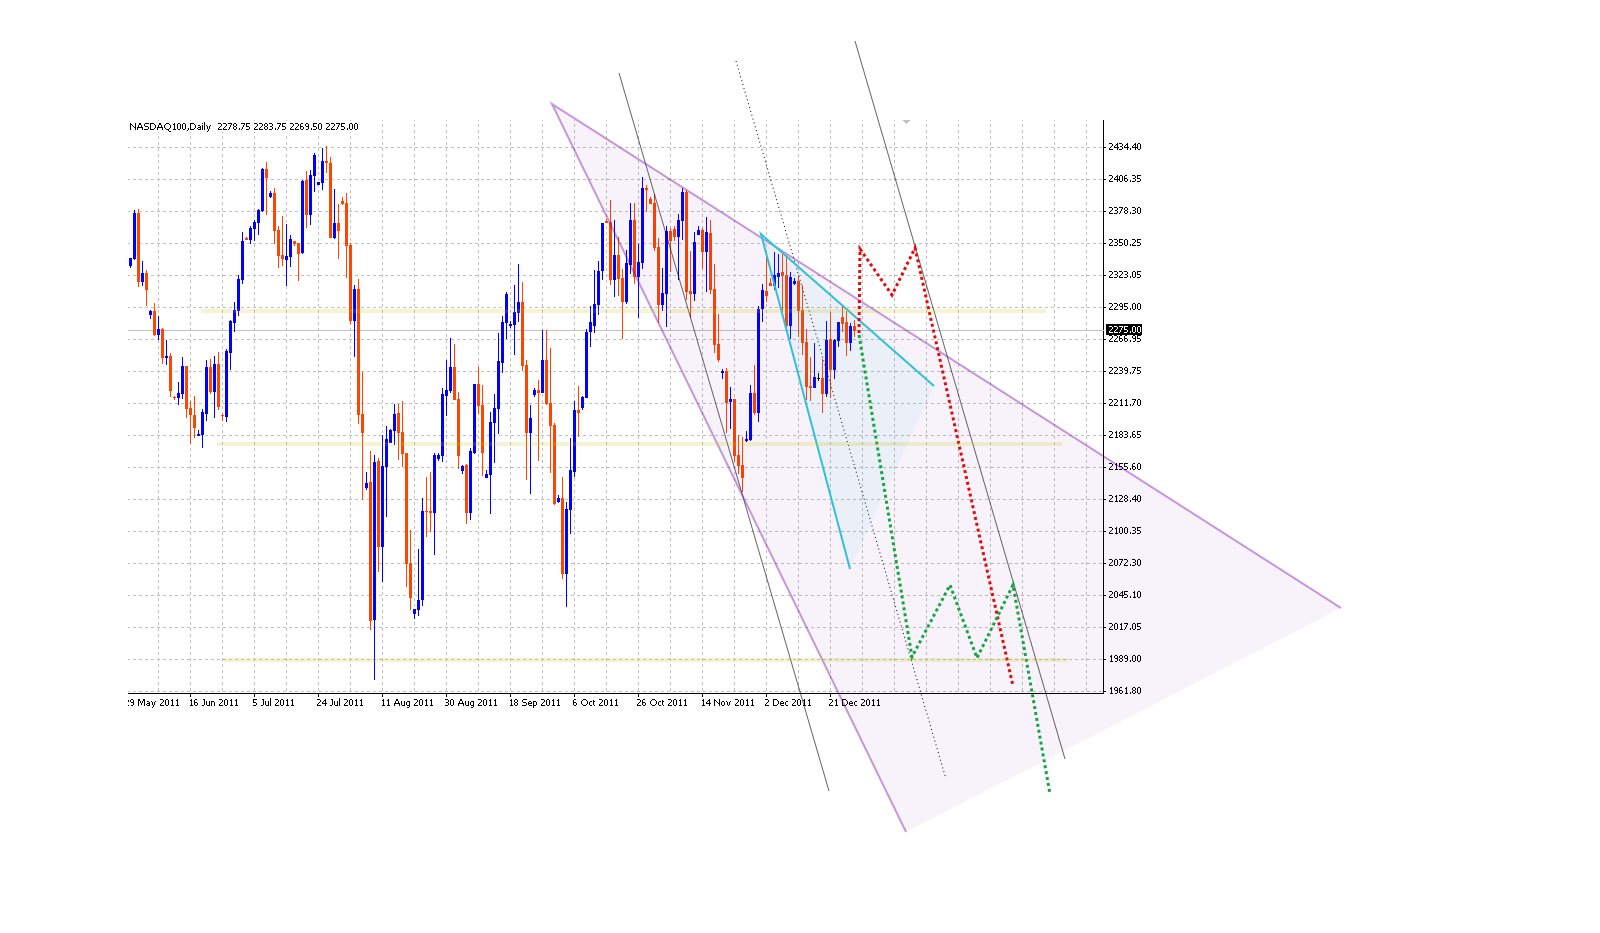Screen dimensions: 1600x933
Task: Click the 2100.35 price axis label
Action: 1124,531
